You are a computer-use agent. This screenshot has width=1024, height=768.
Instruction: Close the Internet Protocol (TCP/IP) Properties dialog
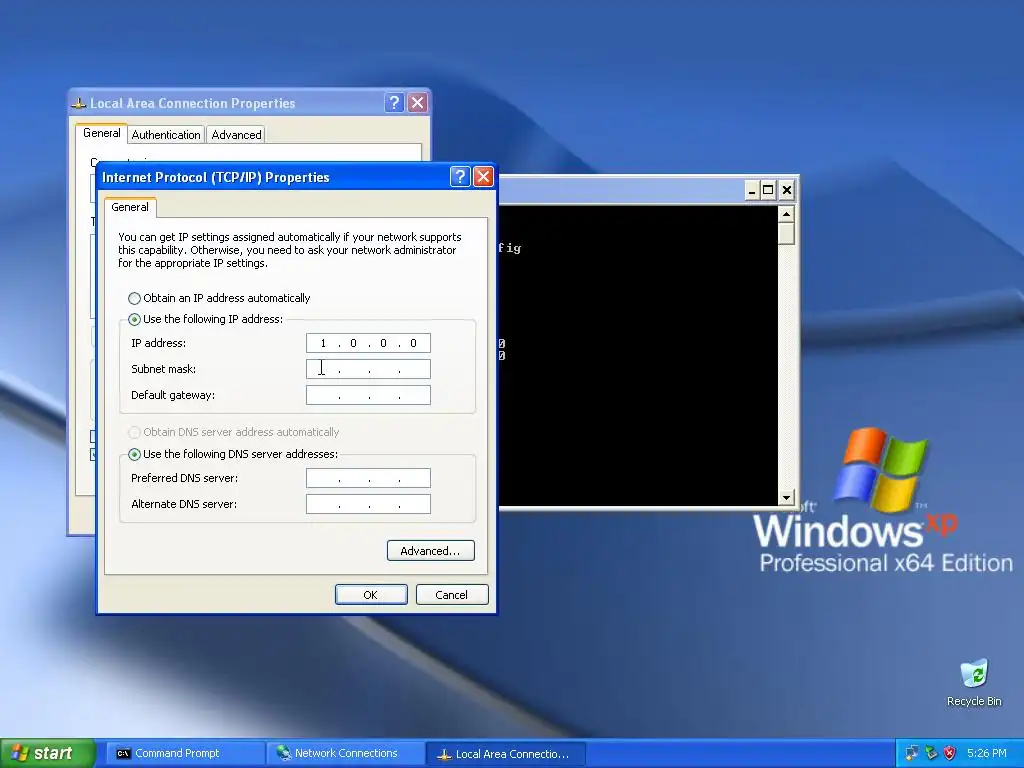click(x=483, y=176)
